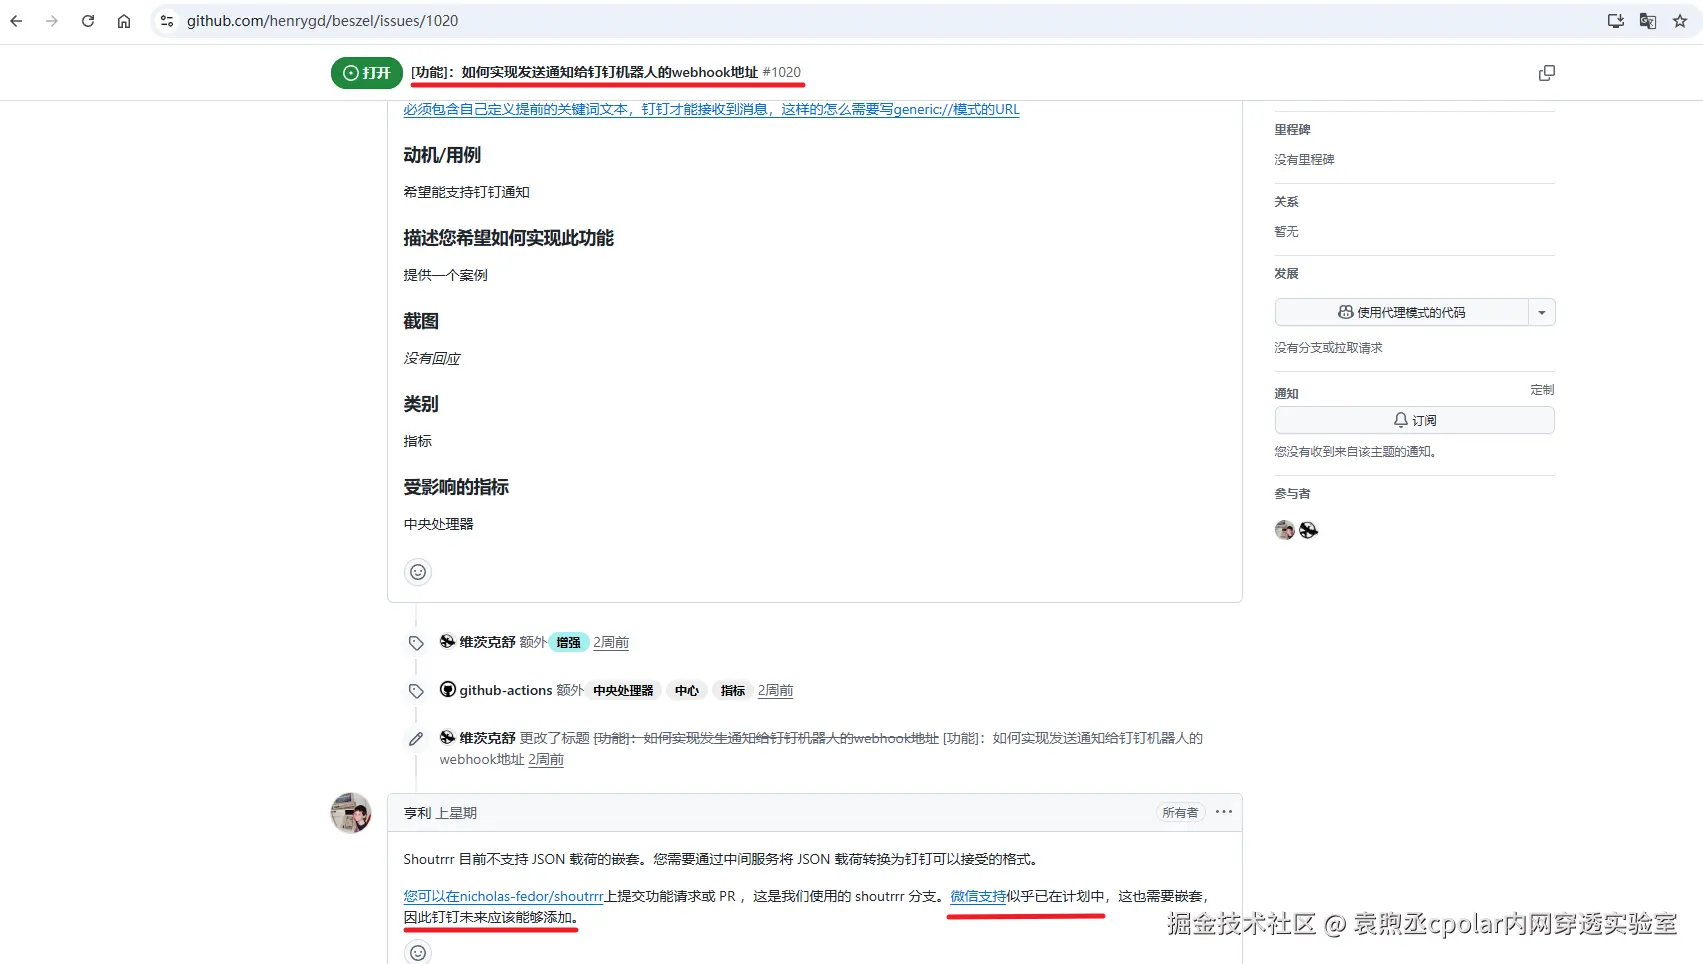Image resolution: width=1703 pixels, height=964 pixels.
Task: Click the URL in the address bar
Action: click(322, 21)
